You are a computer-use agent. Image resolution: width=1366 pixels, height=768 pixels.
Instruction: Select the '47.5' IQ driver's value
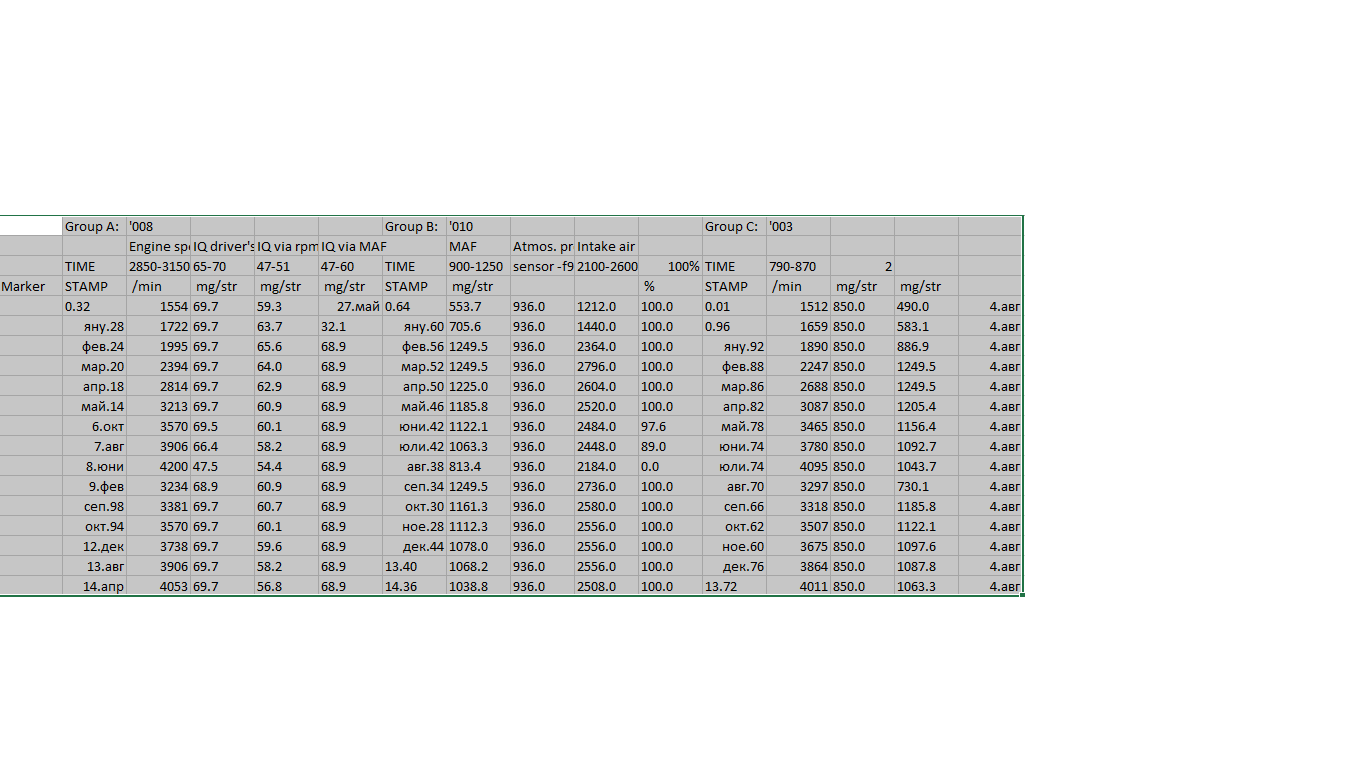click(x=222, y=466)
